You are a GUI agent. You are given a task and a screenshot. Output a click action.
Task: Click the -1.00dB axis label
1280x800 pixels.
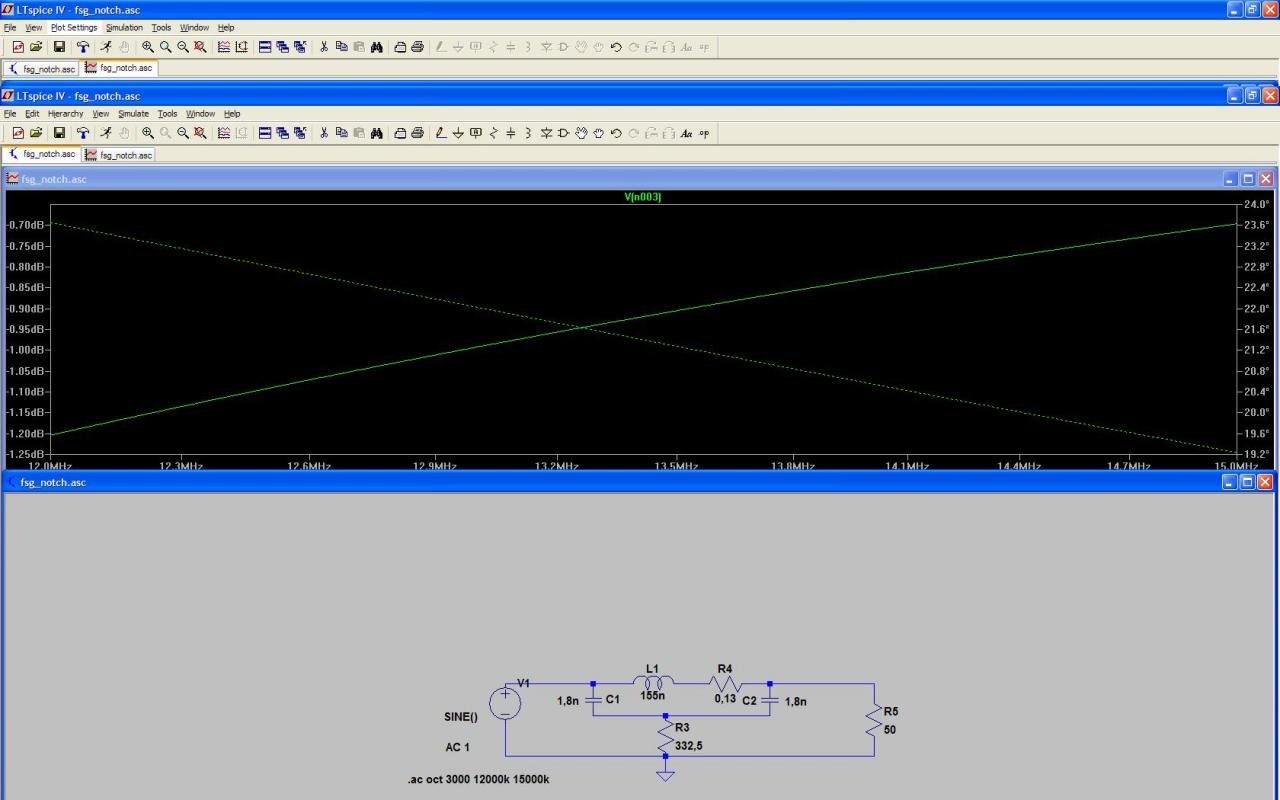coord(26,350)
